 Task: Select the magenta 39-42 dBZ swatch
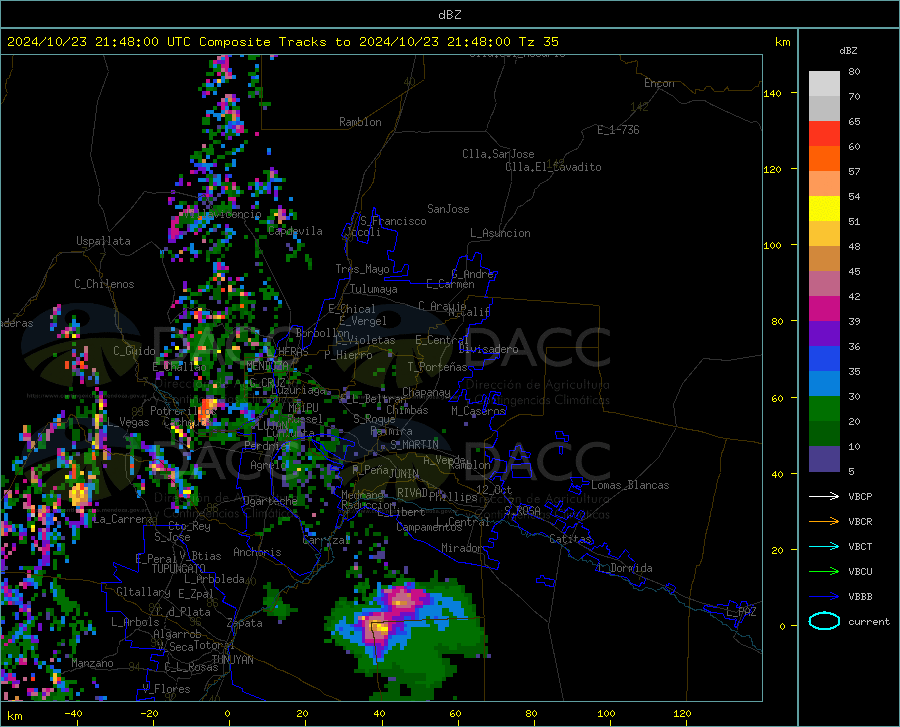pos(824,309)
